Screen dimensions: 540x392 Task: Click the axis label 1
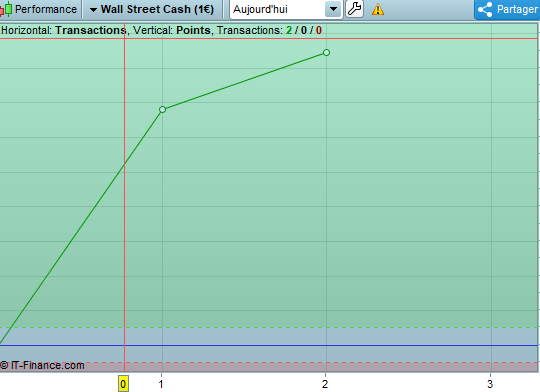pyautogui.click(x=161, y=384)
